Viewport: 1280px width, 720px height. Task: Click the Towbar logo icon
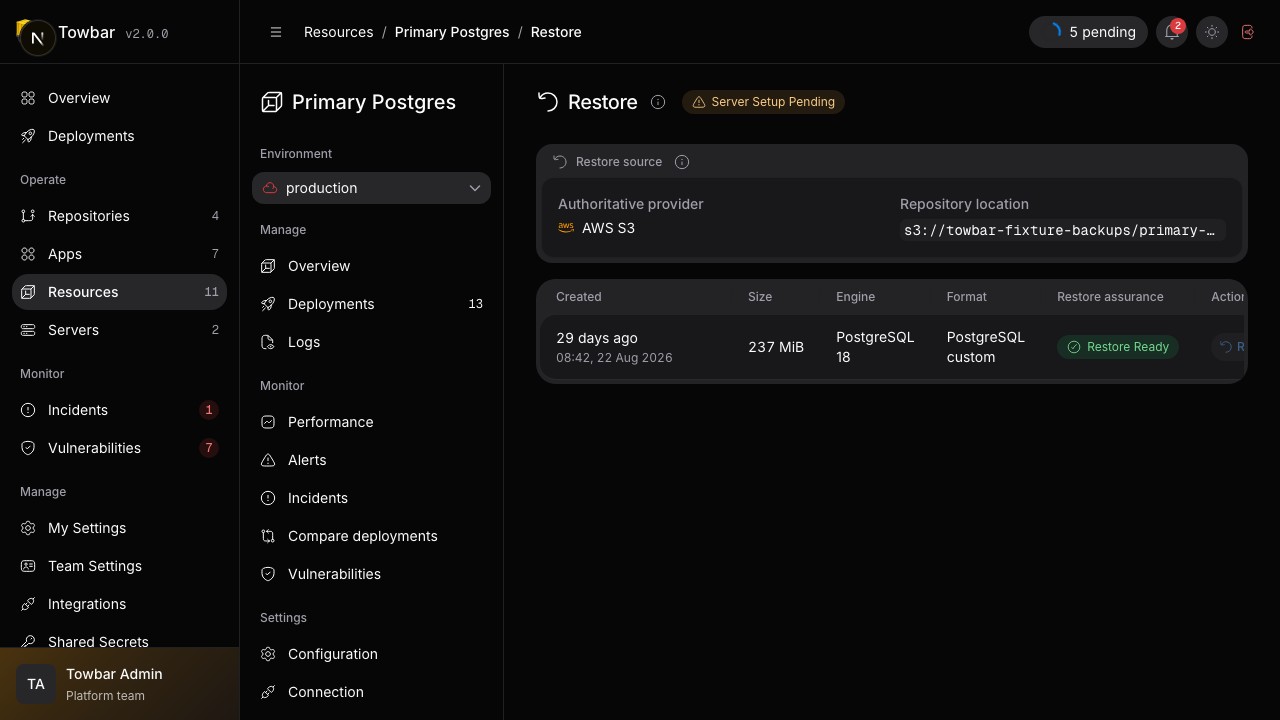pos(35,36)
